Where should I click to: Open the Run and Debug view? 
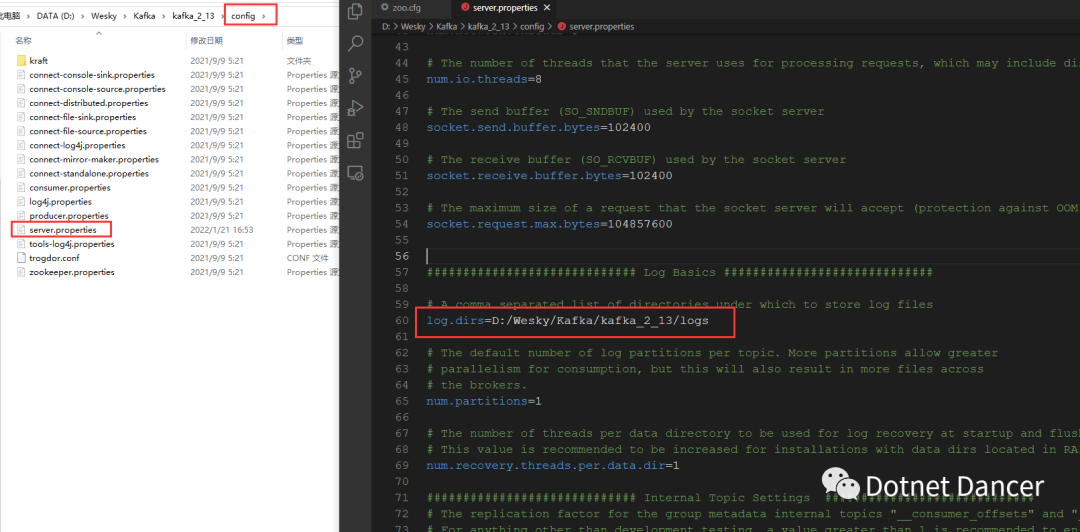click(355, 108)
